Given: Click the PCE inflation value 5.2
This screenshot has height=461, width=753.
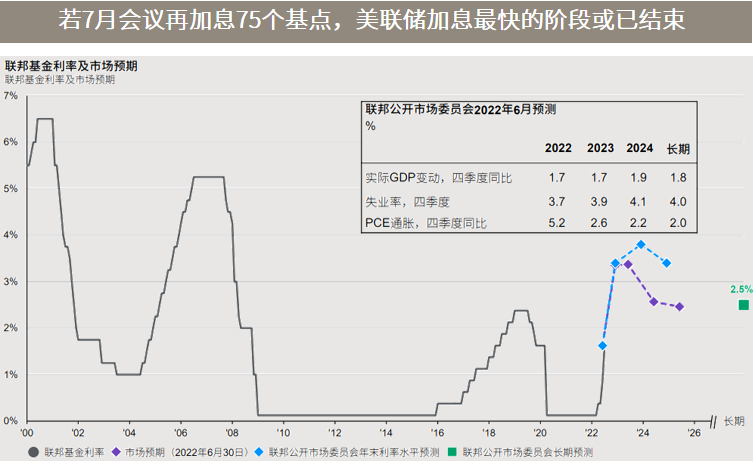Looking at the screenshot, I should [557, 223].
